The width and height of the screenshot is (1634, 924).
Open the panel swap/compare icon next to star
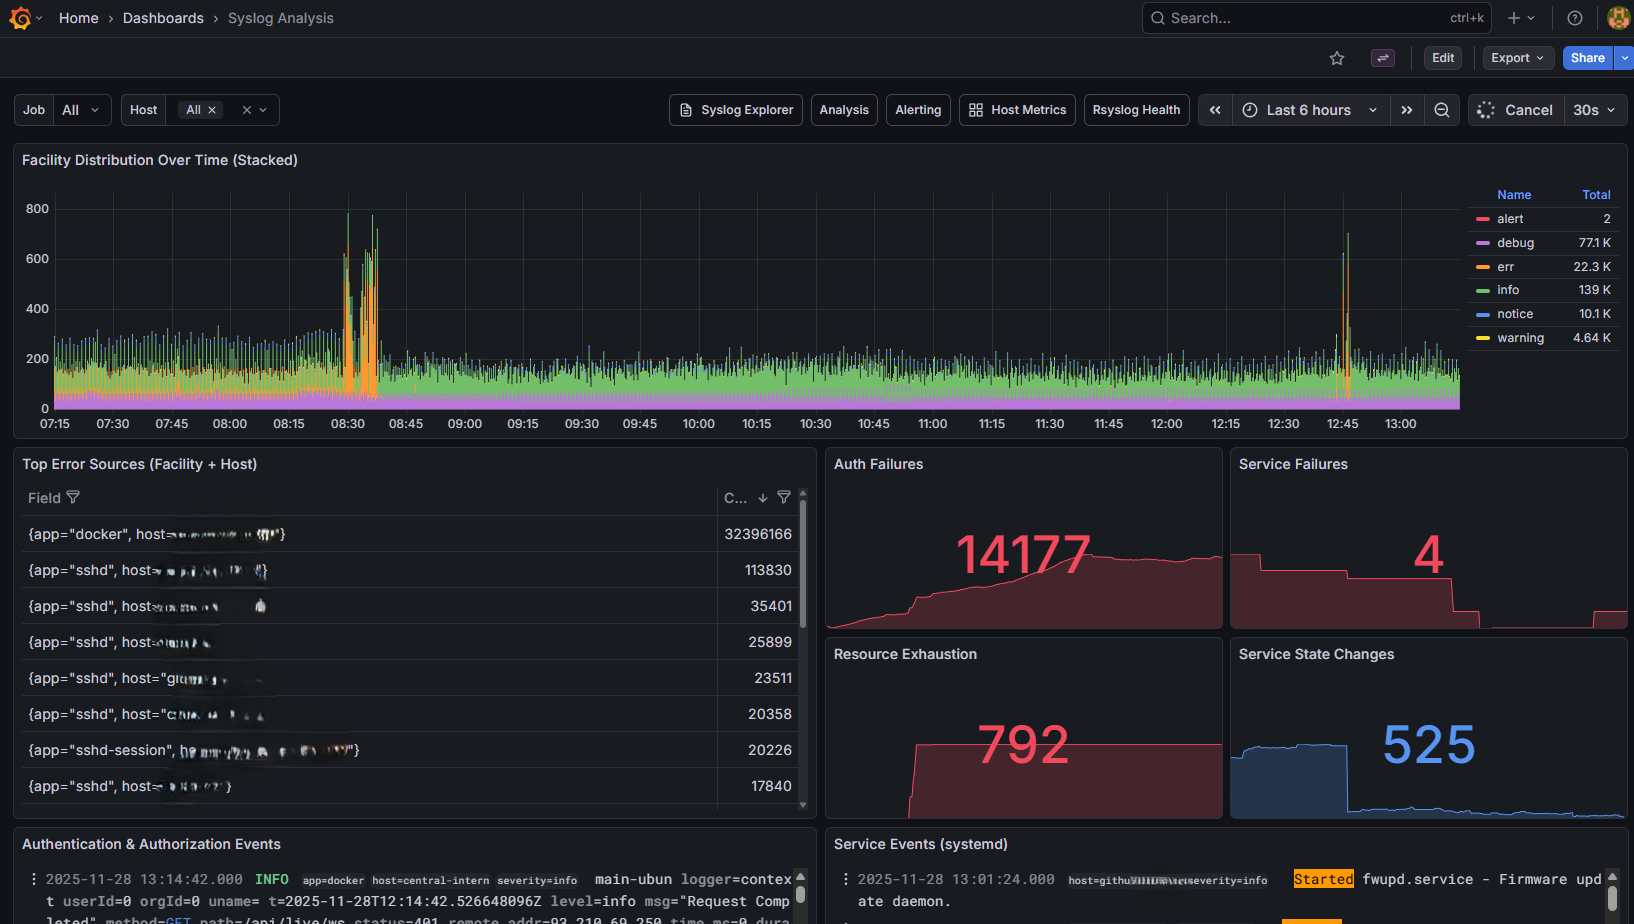click(1383, 58)
